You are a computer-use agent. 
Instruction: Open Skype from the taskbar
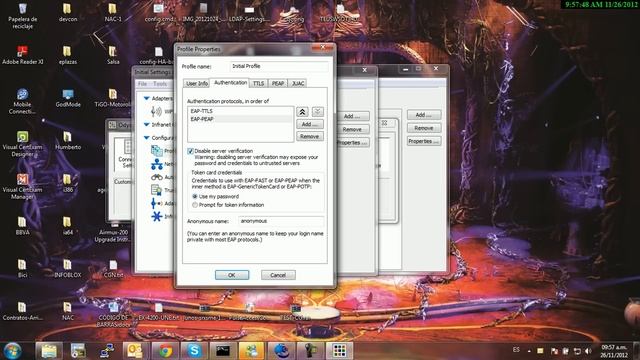pyautogui.click(x=194, y=351)
